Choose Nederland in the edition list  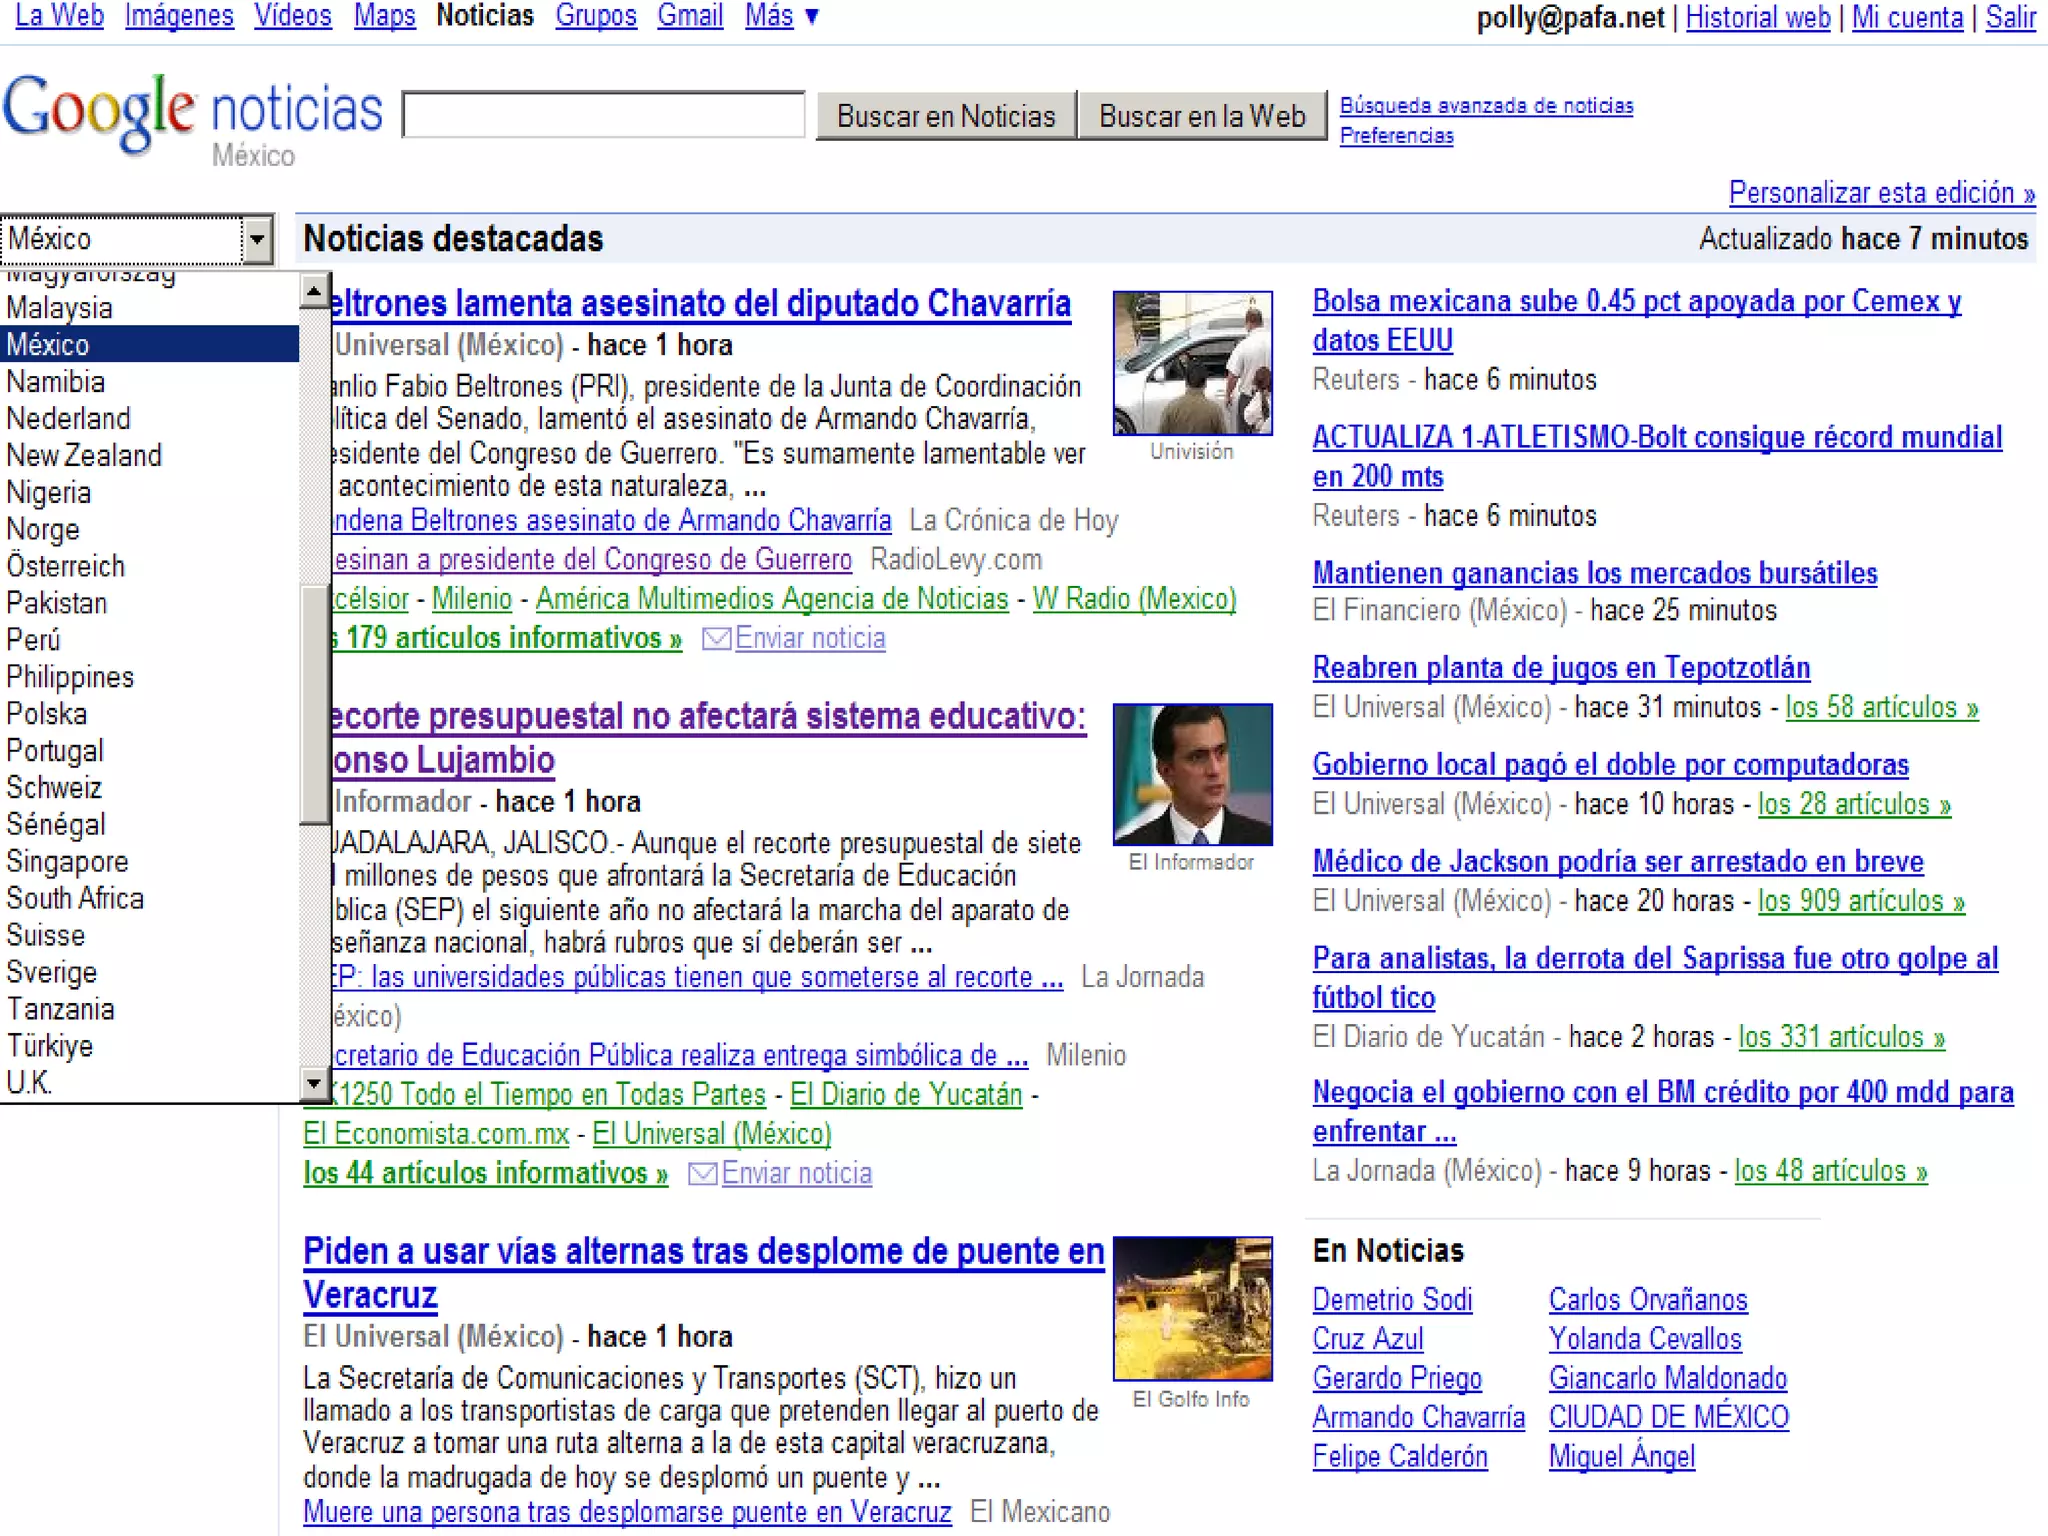pos(68,419)
